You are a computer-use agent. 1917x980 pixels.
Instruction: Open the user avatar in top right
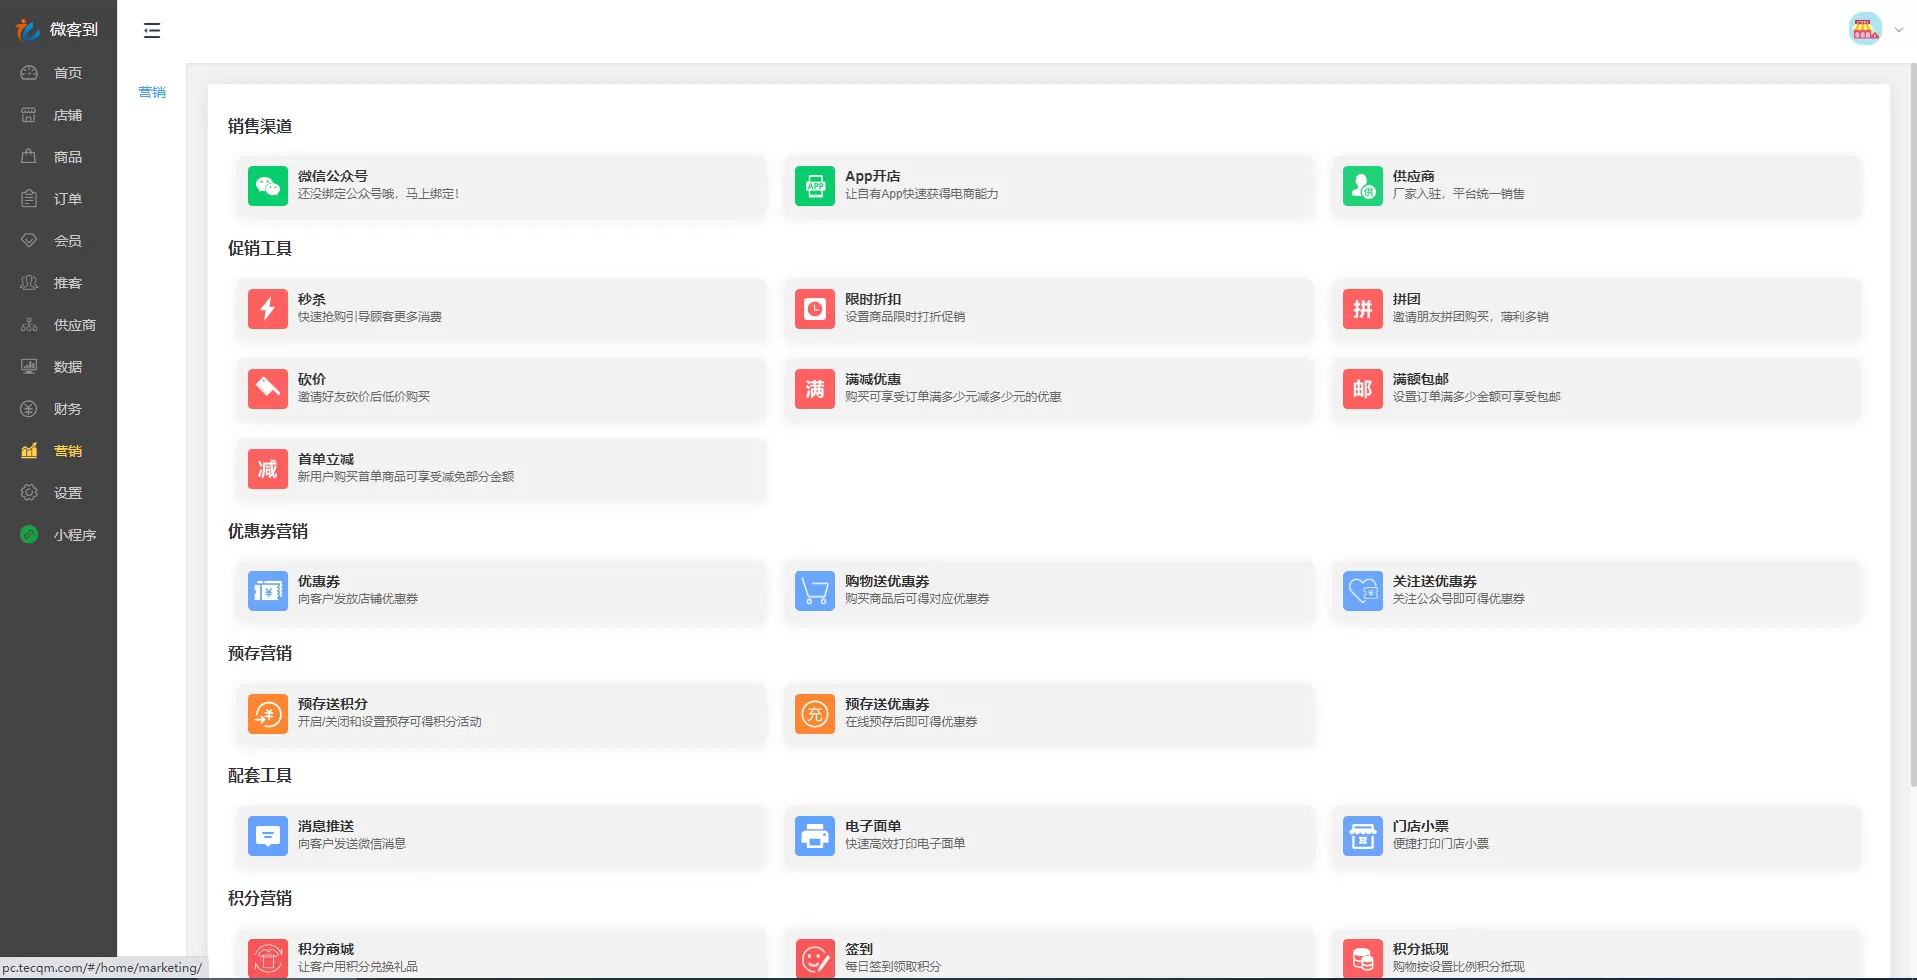(1865, 29)
